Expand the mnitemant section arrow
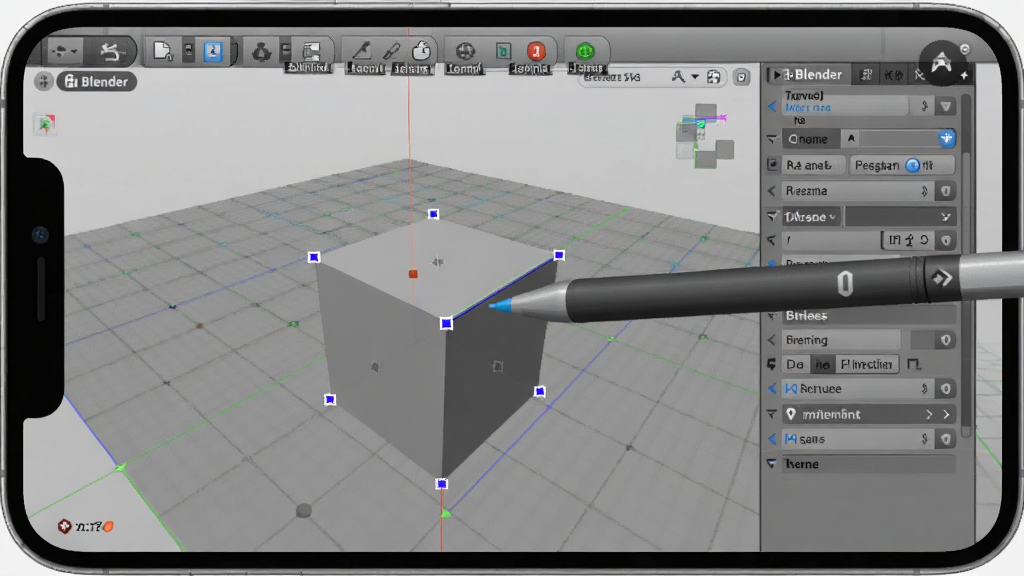The image size is (1024, 576). point(772,414)
